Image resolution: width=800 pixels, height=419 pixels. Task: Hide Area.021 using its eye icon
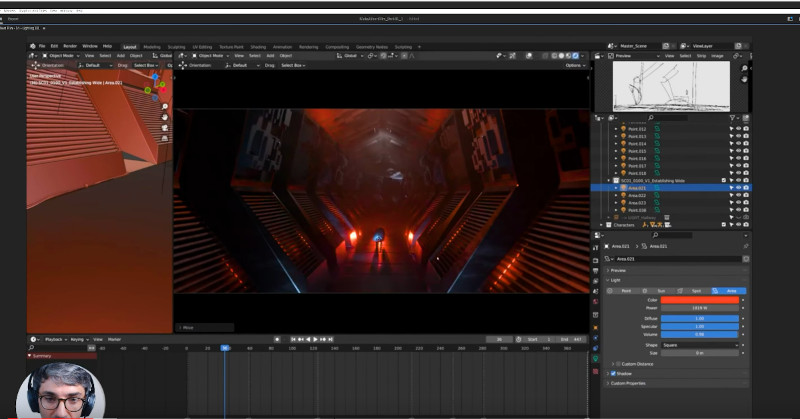click(738, 187)
